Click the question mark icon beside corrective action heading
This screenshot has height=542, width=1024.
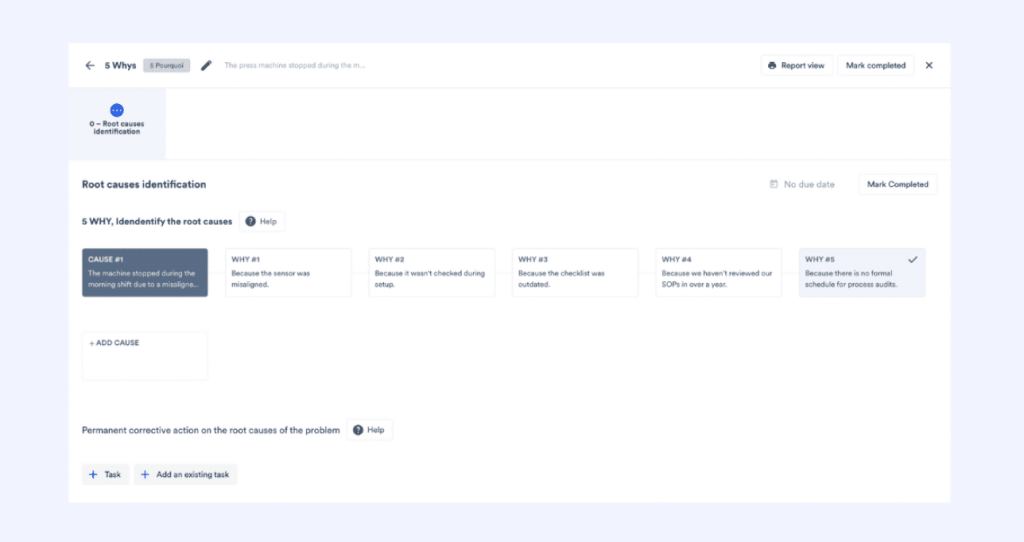[358, 430]
